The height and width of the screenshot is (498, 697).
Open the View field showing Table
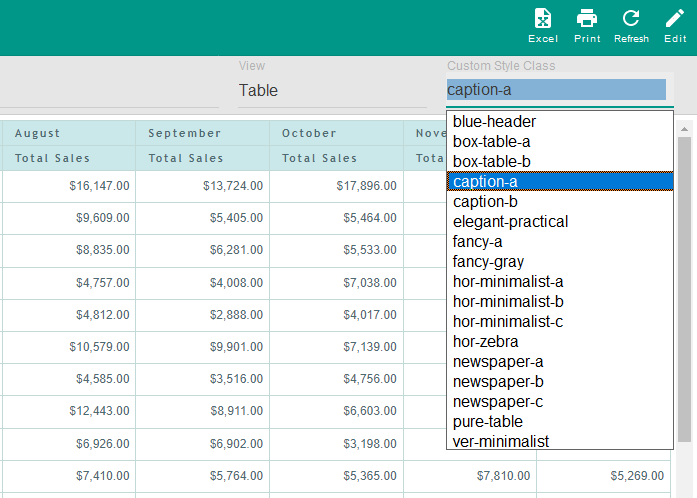[x=332, y=90]
